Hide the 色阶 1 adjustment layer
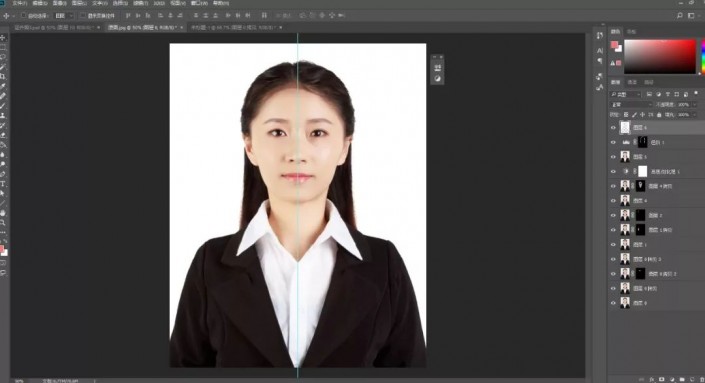The height and width of the screenshot is (383, 705). coord(613,143)
